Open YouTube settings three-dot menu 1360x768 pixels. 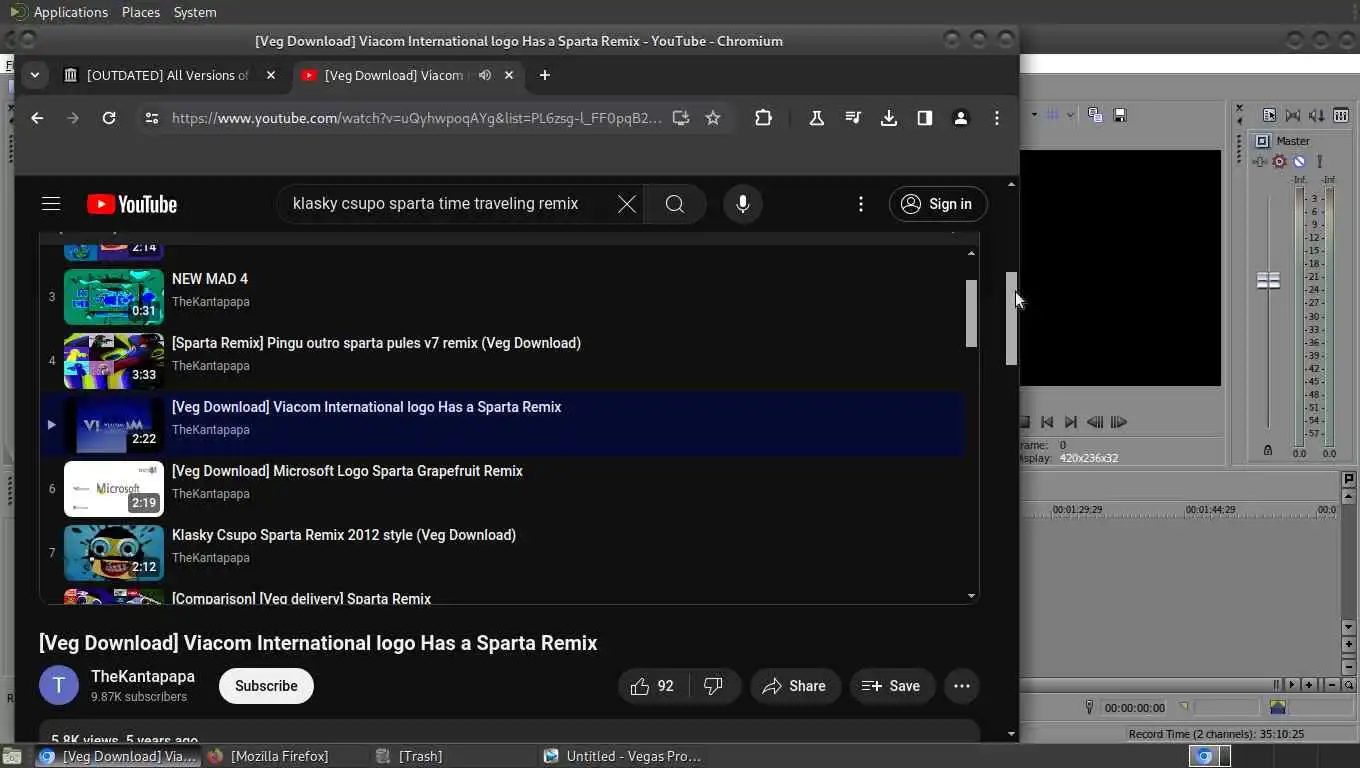(x=861, y=204)
